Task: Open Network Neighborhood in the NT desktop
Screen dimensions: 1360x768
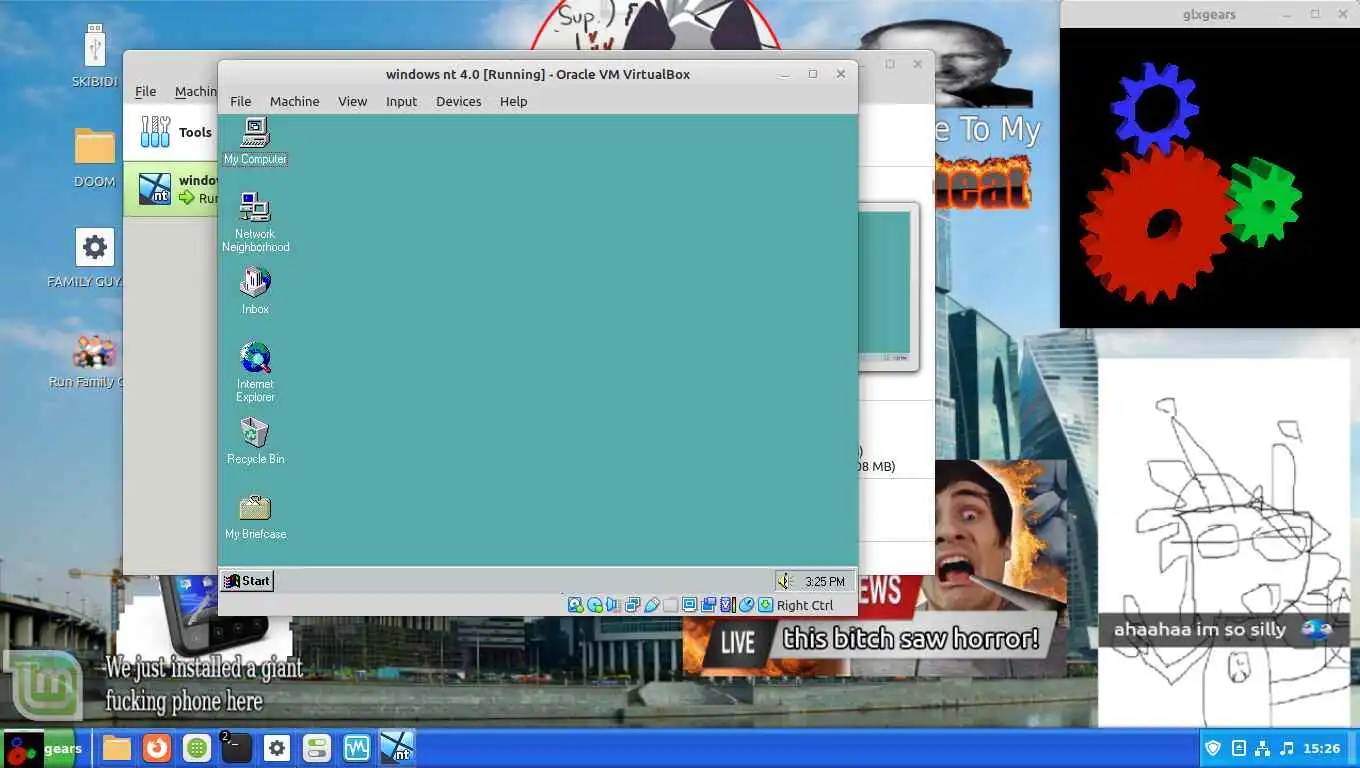Action: pos(255,223)
